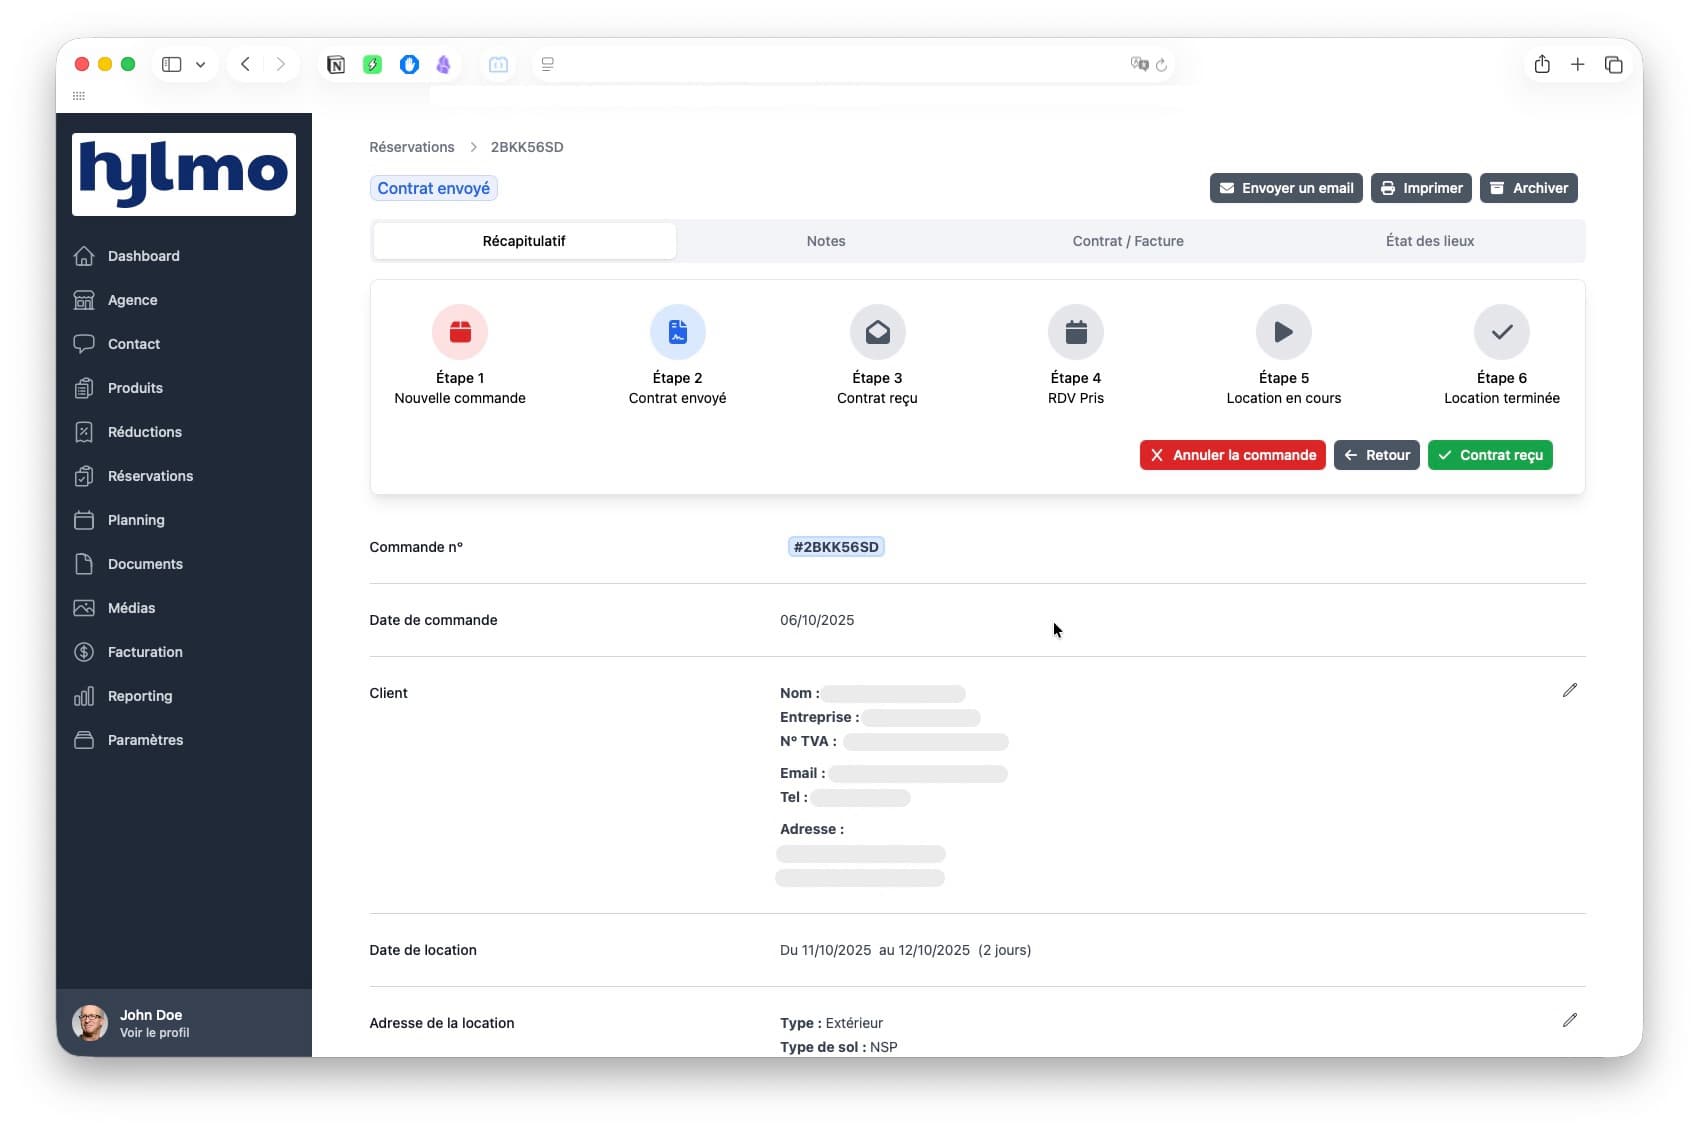1699x1131 pixels.
Task: Click the Étape 5 Location en cours play icon
Action: tap(1283, 332)
